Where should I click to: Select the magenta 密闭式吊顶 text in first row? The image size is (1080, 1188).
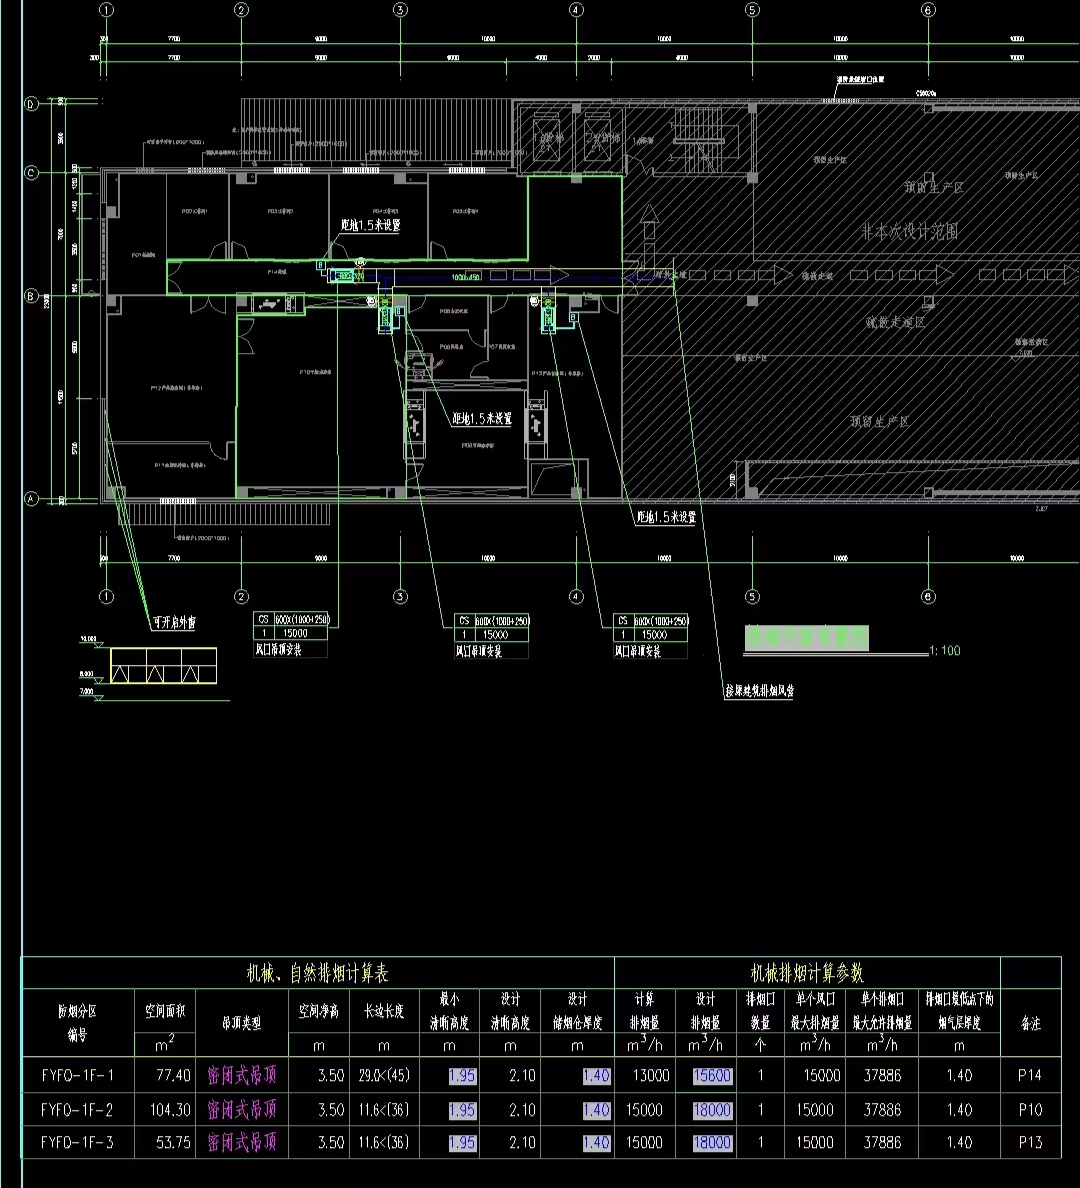click(x=241, y=1077)
